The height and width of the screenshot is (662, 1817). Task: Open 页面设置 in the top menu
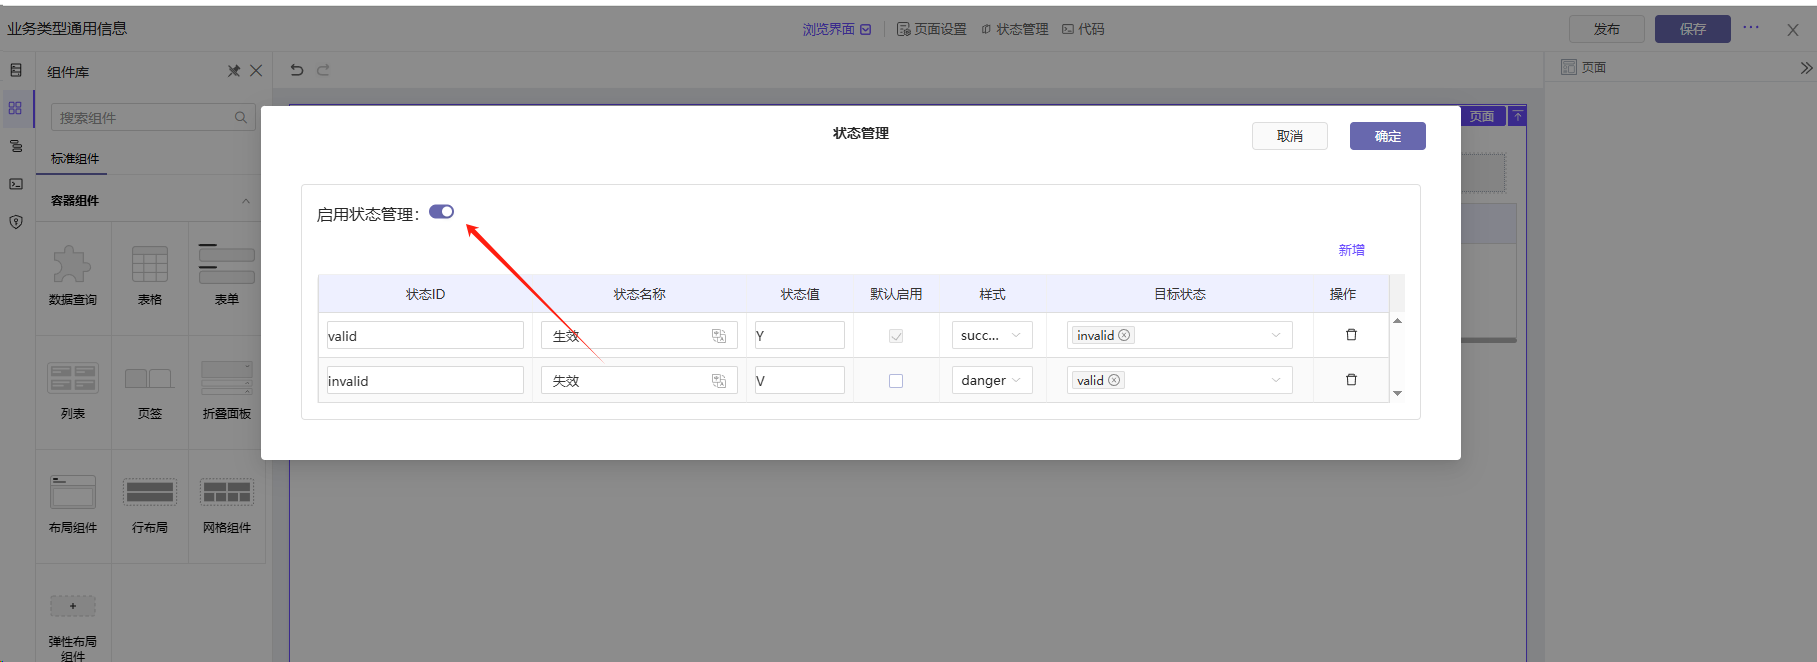pos(932,29)
